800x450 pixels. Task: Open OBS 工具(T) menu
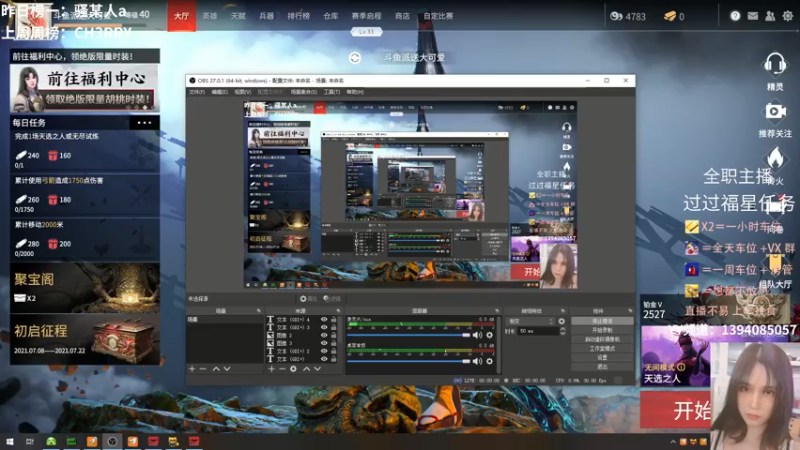(332, 92)
